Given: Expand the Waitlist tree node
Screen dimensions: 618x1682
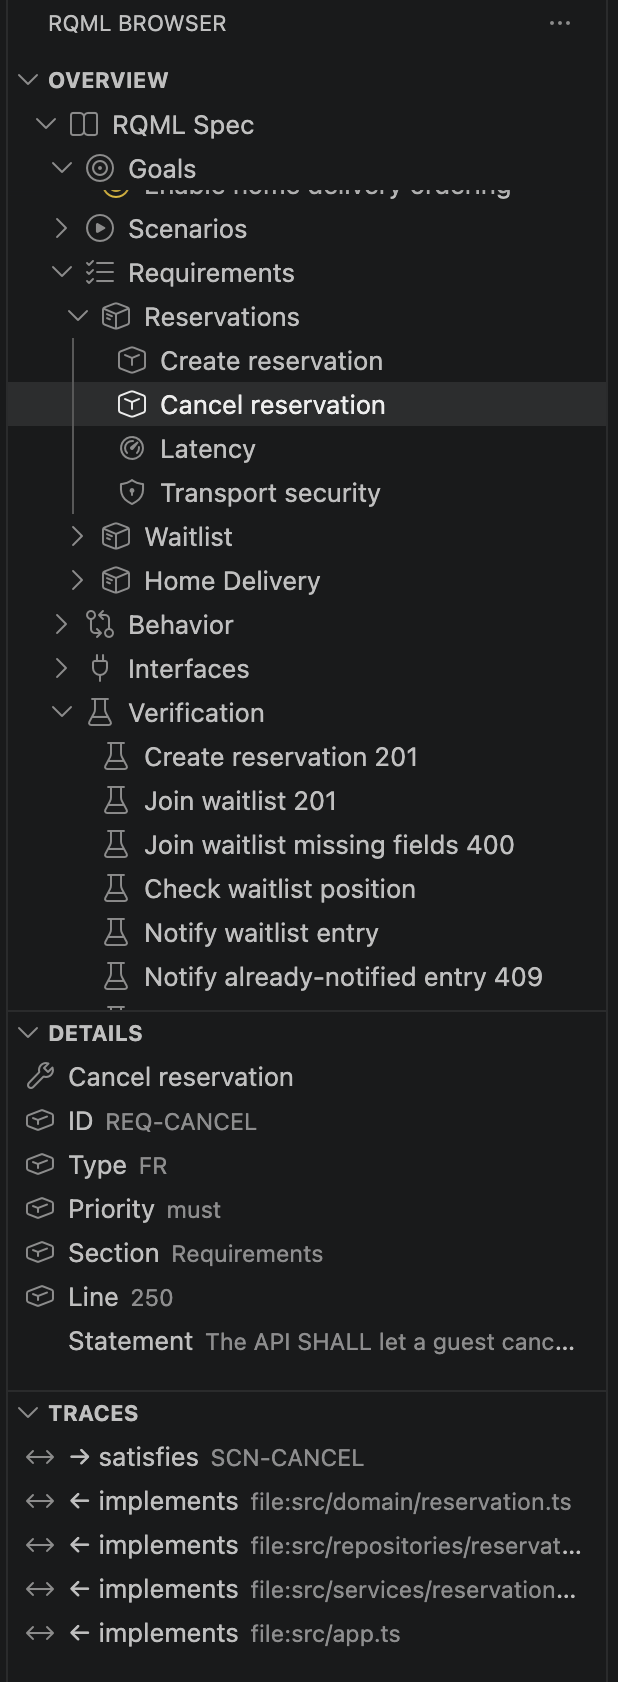Looking at the screenshot, I should 78,536.
